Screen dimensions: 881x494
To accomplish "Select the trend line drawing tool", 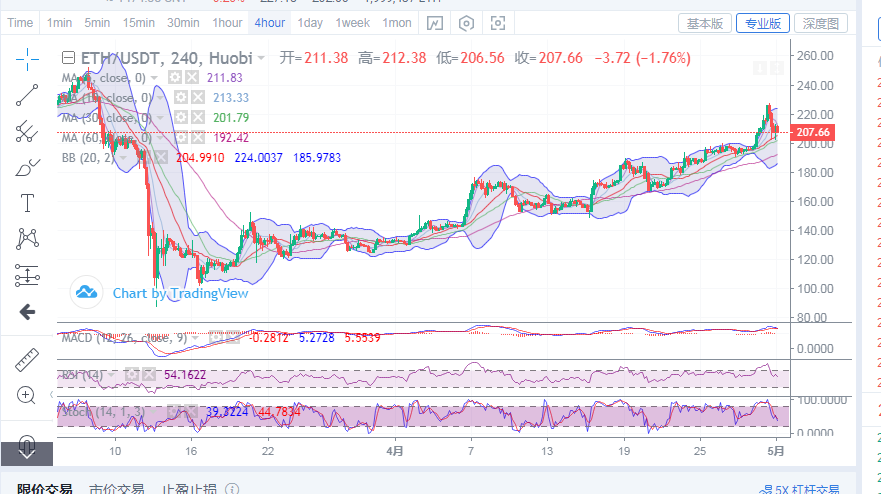I will click(26, 95).
